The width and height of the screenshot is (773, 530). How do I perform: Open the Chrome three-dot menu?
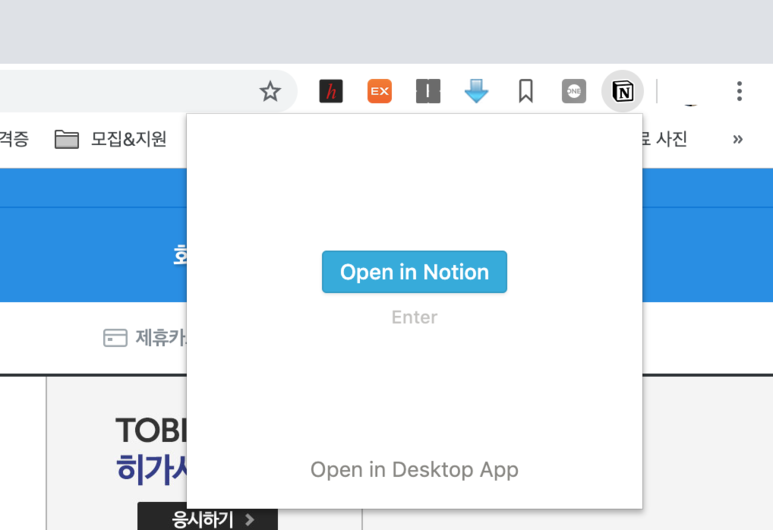pyautogui.click(x=739, y=91)
